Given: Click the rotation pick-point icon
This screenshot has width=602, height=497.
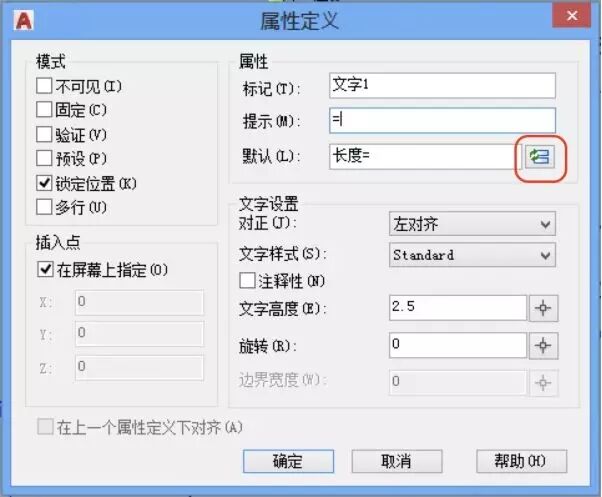Looking at the screenshot, I should tap(542, 345).
